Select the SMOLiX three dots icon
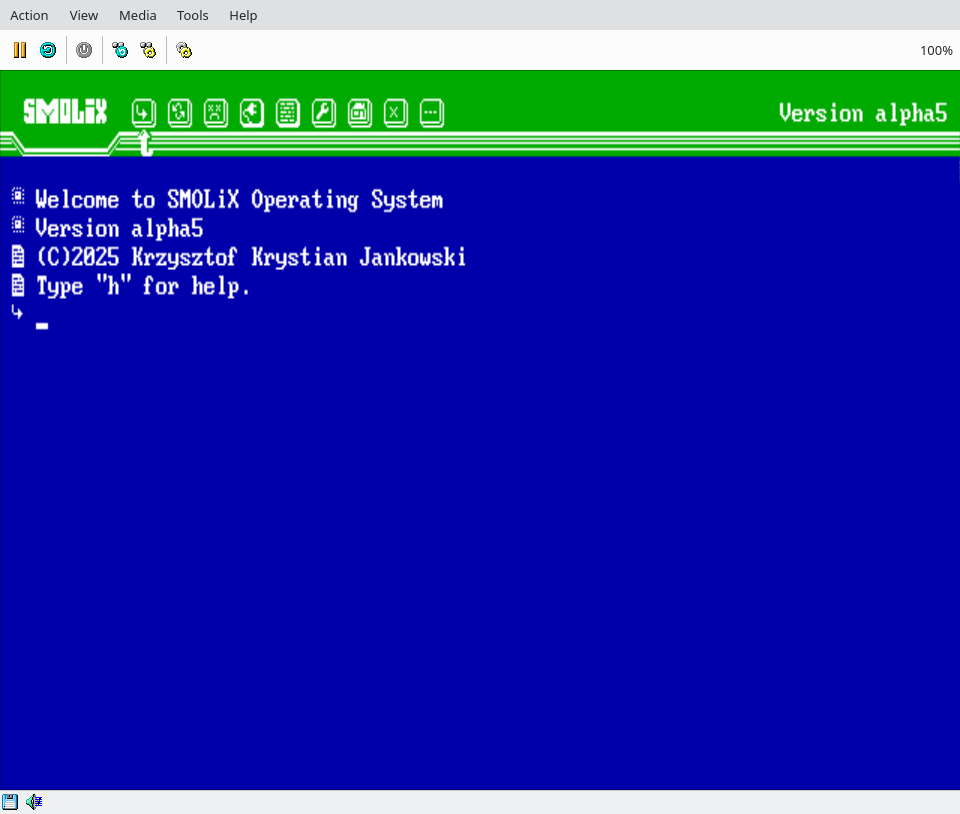Image resolution: width=960 pixels, height=814 pixels. (x=432, y=113)
